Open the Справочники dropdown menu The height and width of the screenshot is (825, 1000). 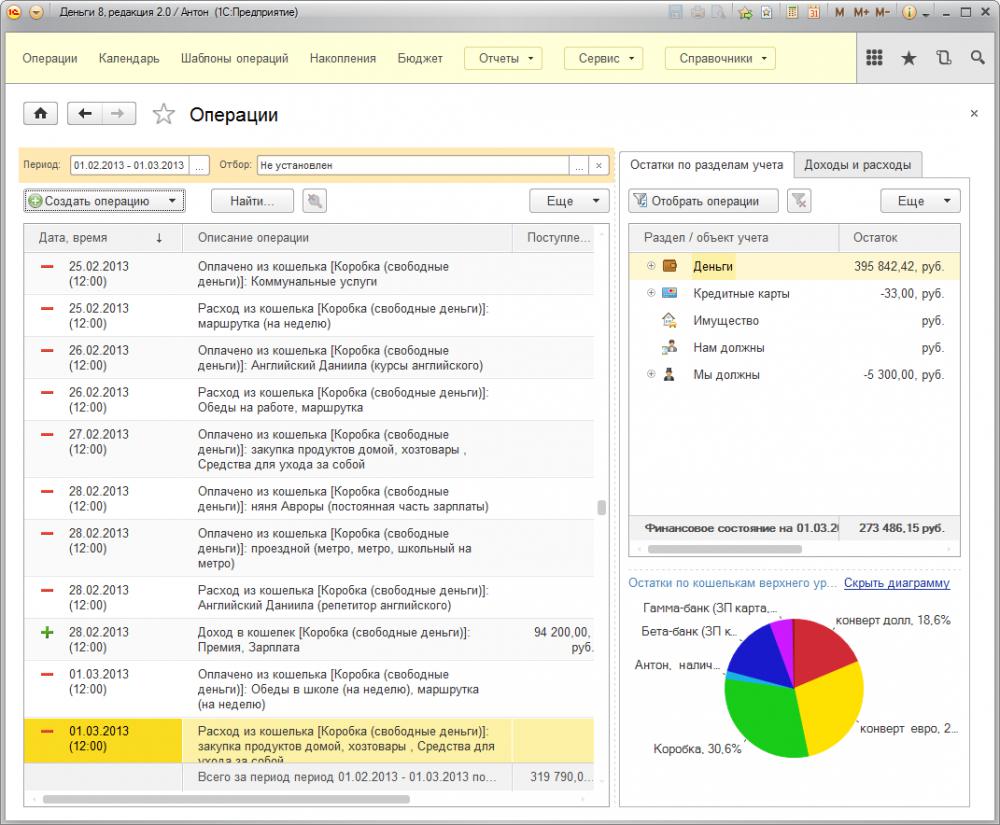pyautogui.click(x=720, y=58)
